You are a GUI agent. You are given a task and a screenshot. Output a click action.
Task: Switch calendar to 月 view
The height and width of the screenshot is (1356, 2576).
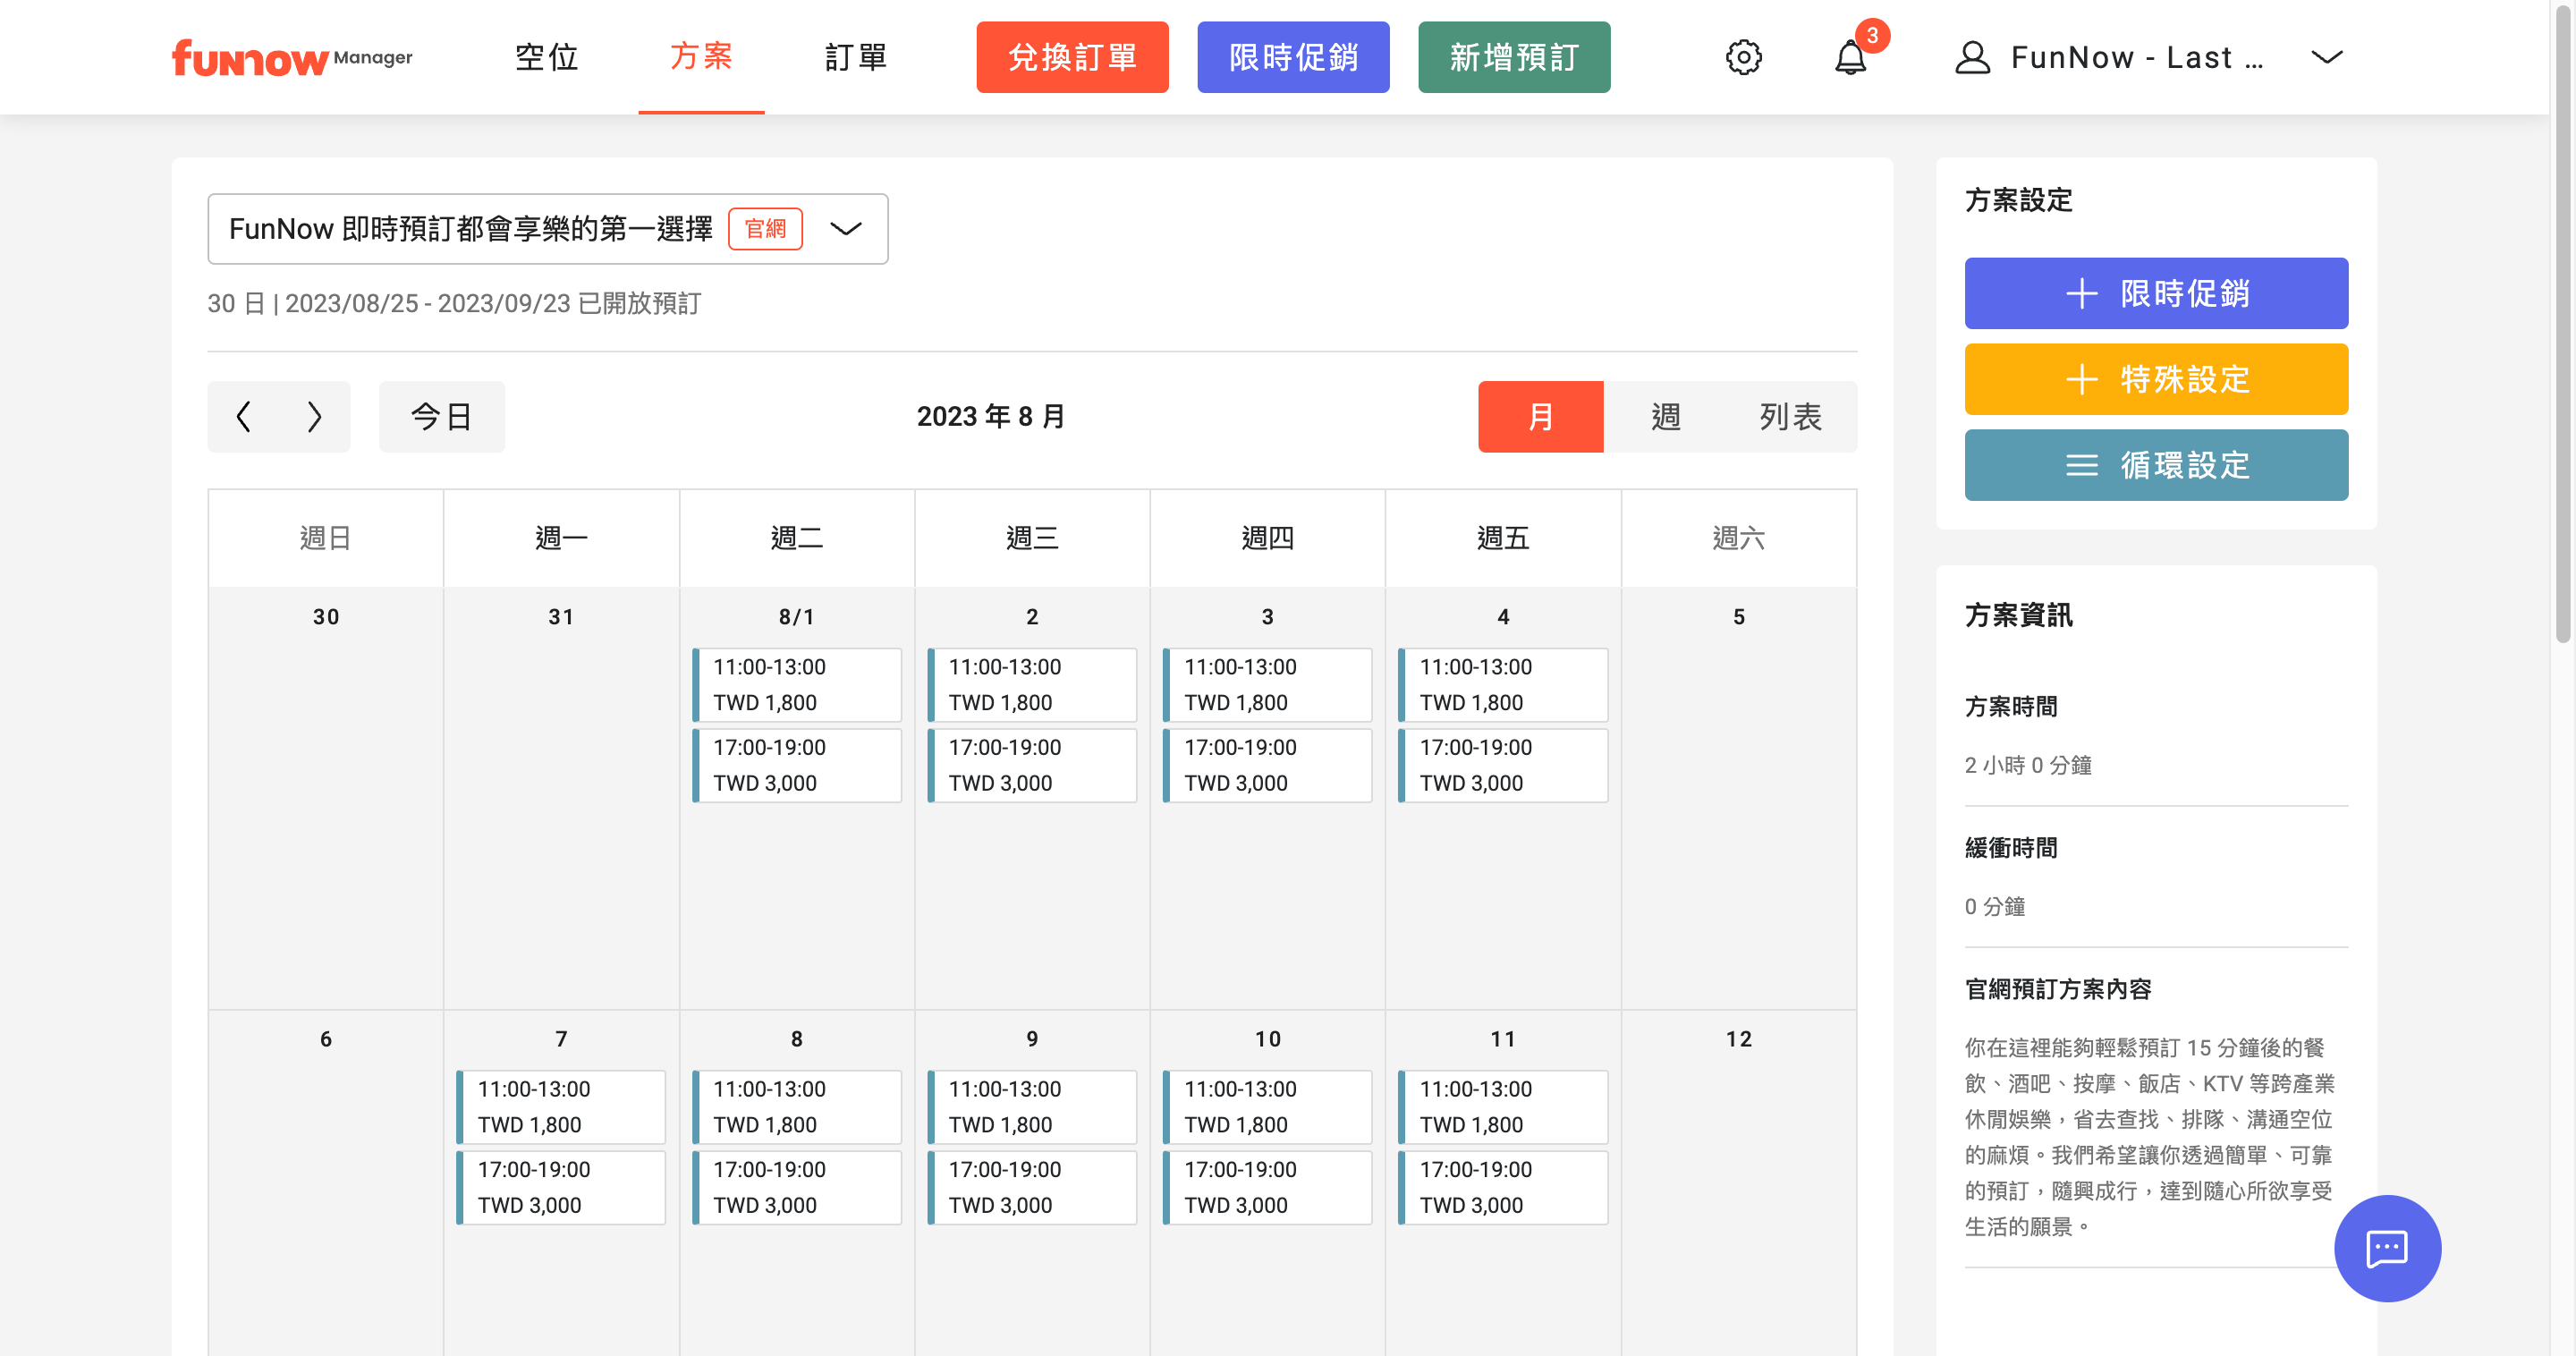(x=1540, y=416)
